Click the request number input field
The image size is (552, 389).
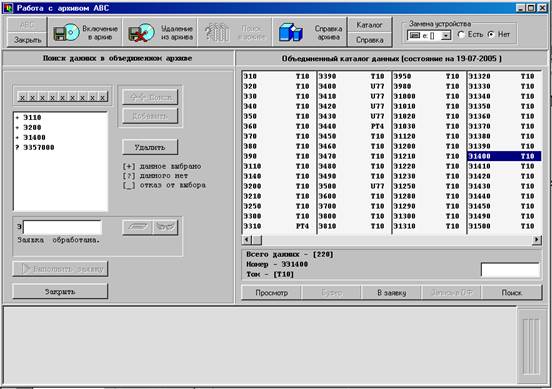[63, 227]
